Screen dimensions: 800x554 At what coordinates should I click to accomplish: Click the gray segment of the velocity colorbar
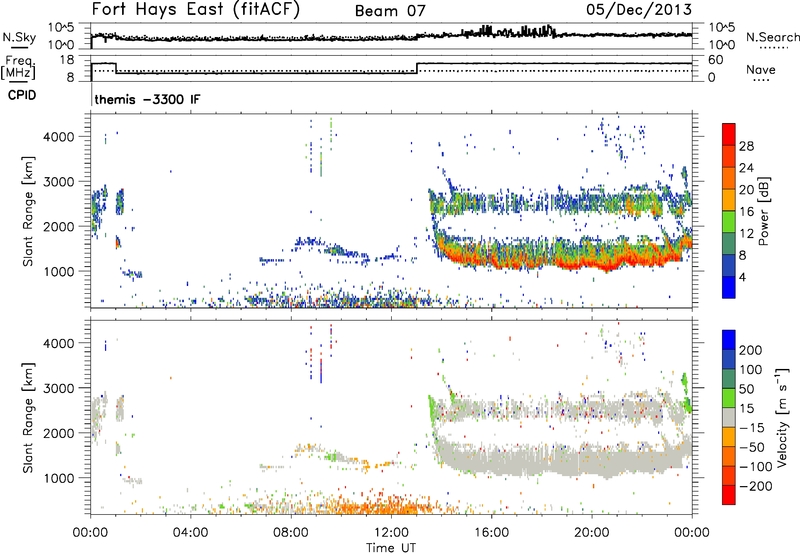729,417
